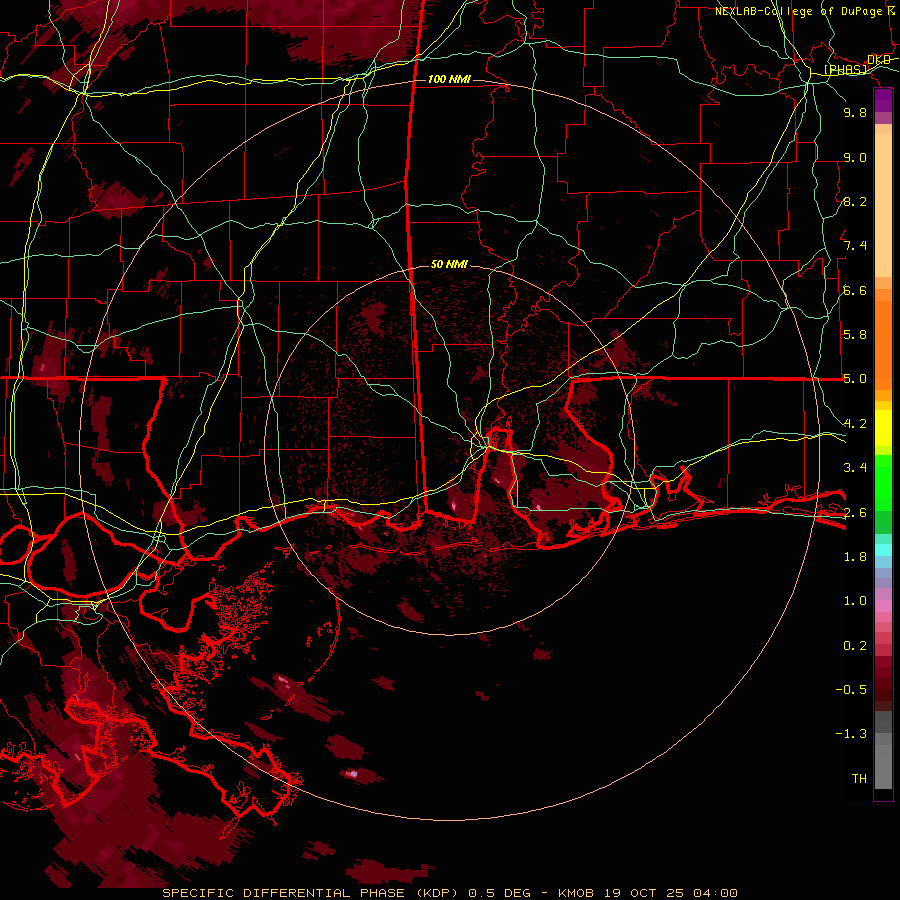Click the orange segment of the color bar
Screen dimensions: 900x900
[883, 344]
